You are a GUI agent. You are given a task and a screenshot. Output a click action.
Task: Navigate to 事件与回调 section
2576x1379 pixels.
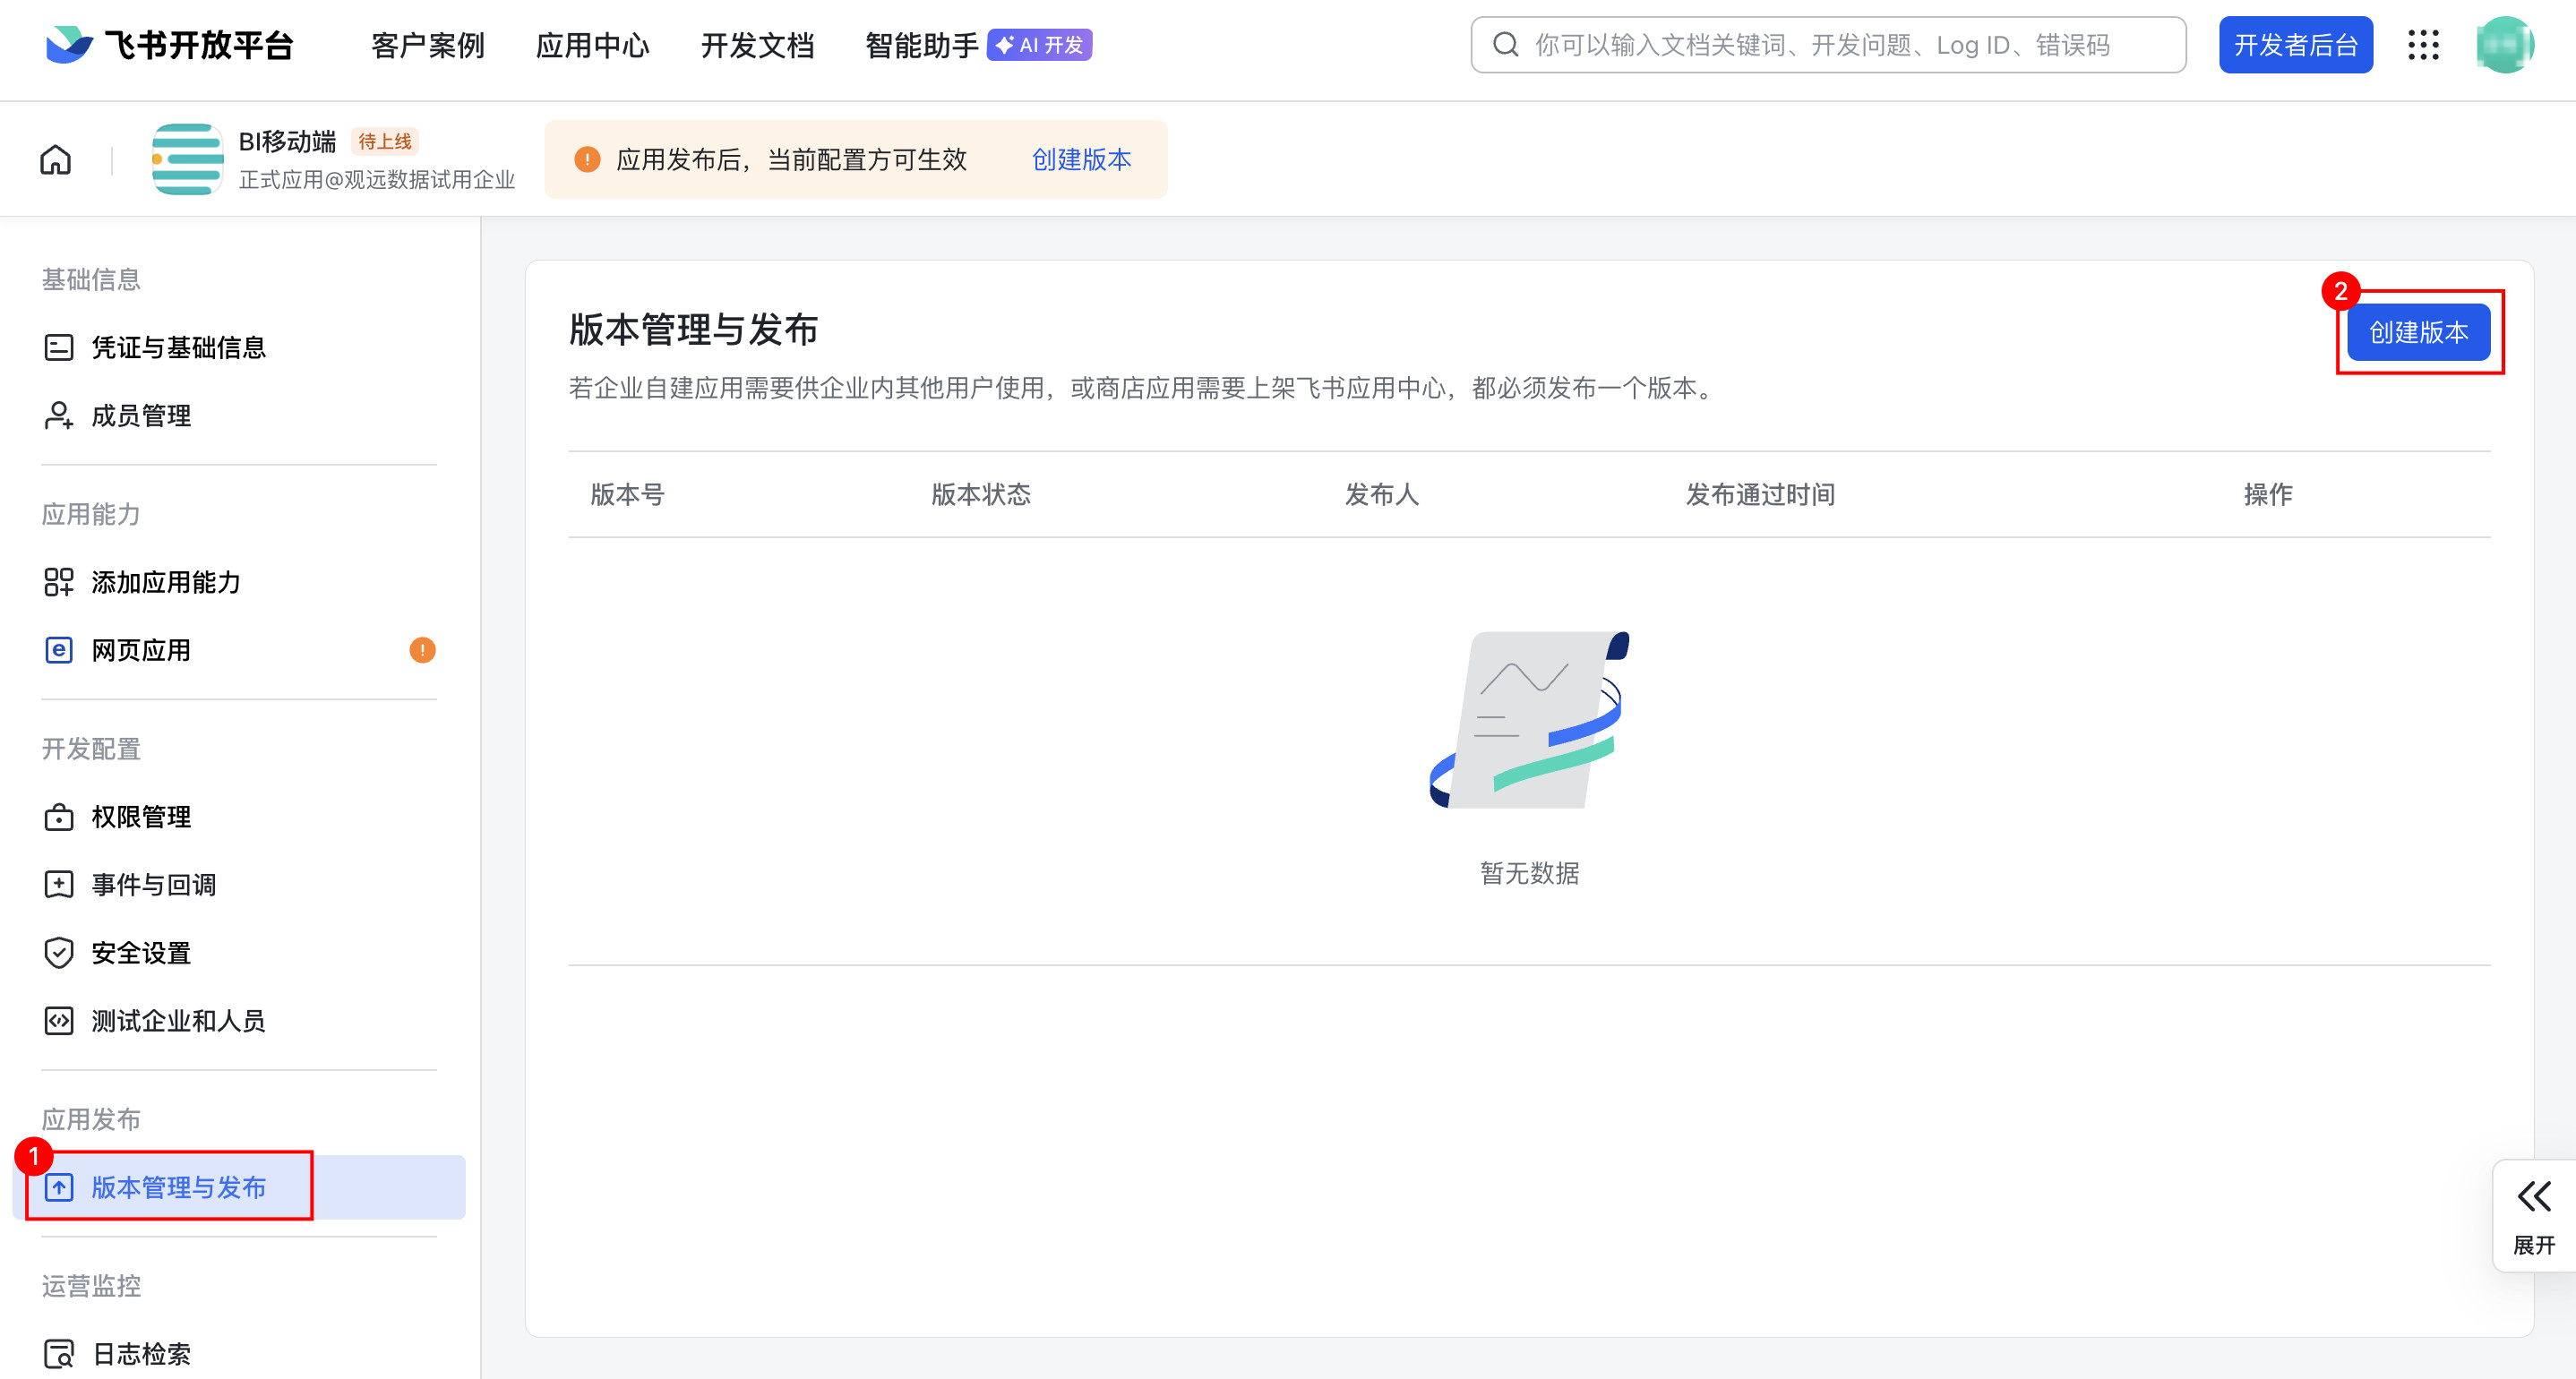pyautogui.click(x=153, y=885)
